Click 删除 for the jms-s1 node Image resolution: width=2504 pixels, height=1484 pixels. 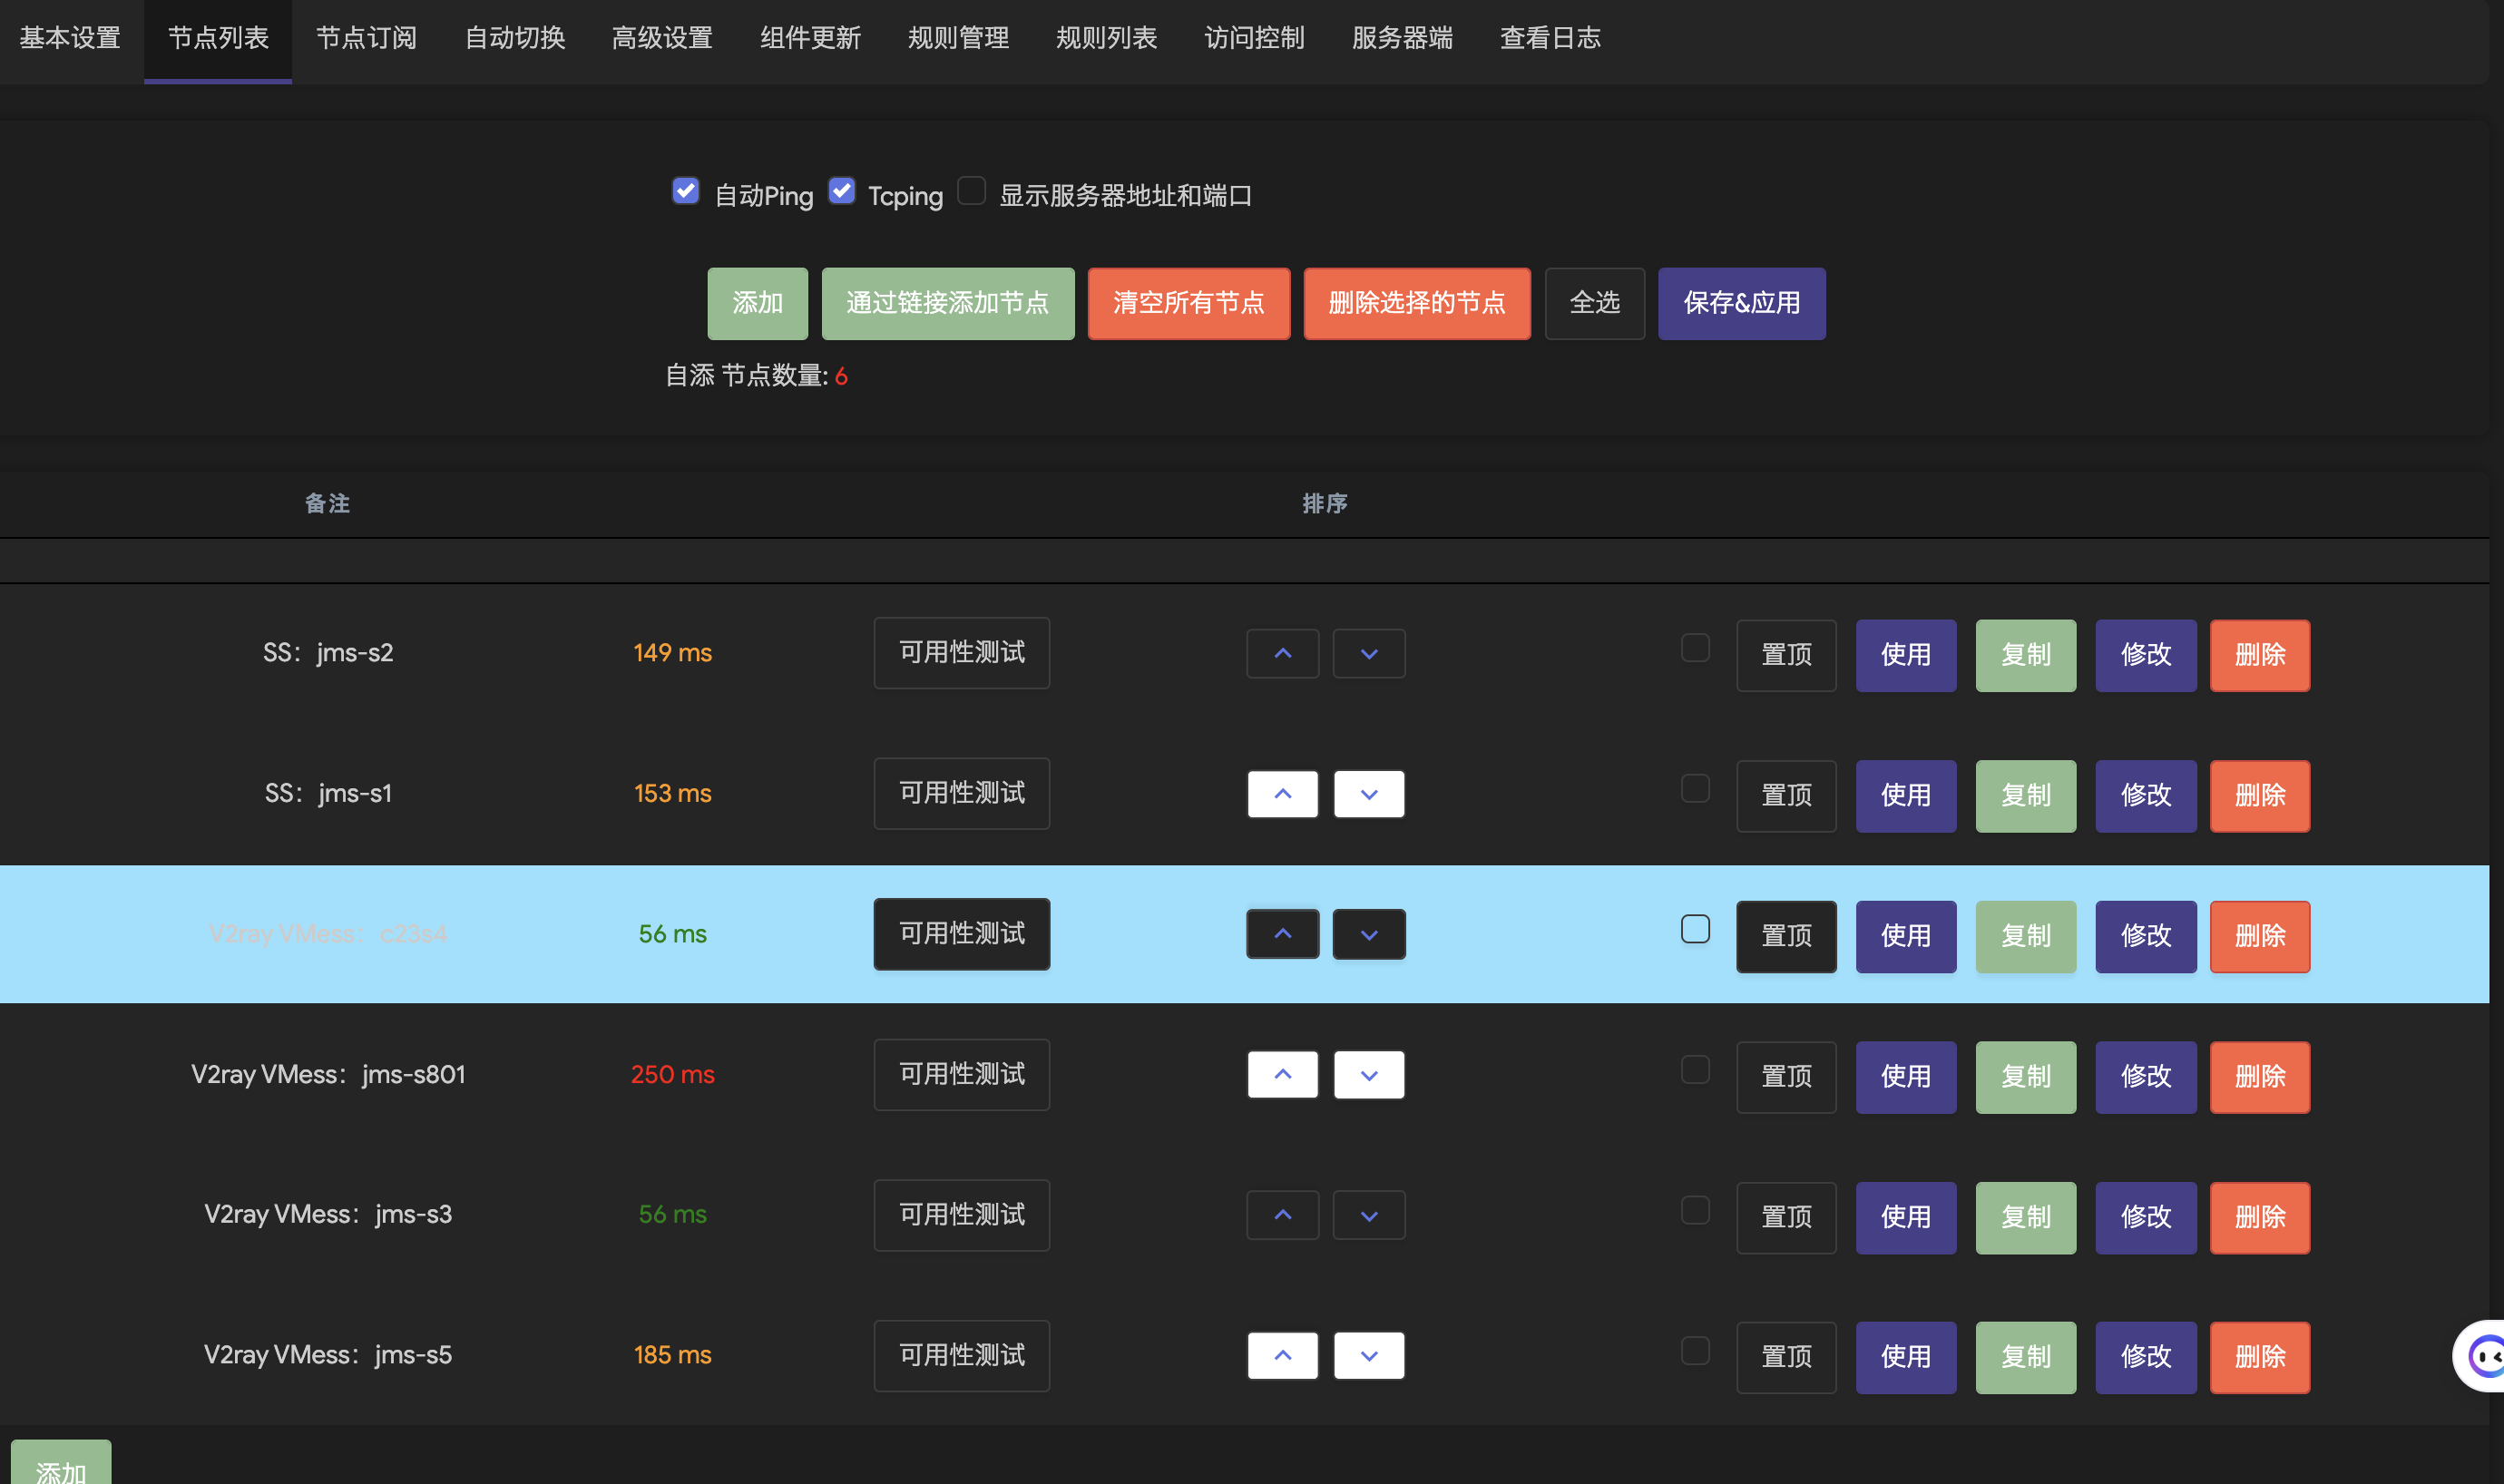(2259, 796)
